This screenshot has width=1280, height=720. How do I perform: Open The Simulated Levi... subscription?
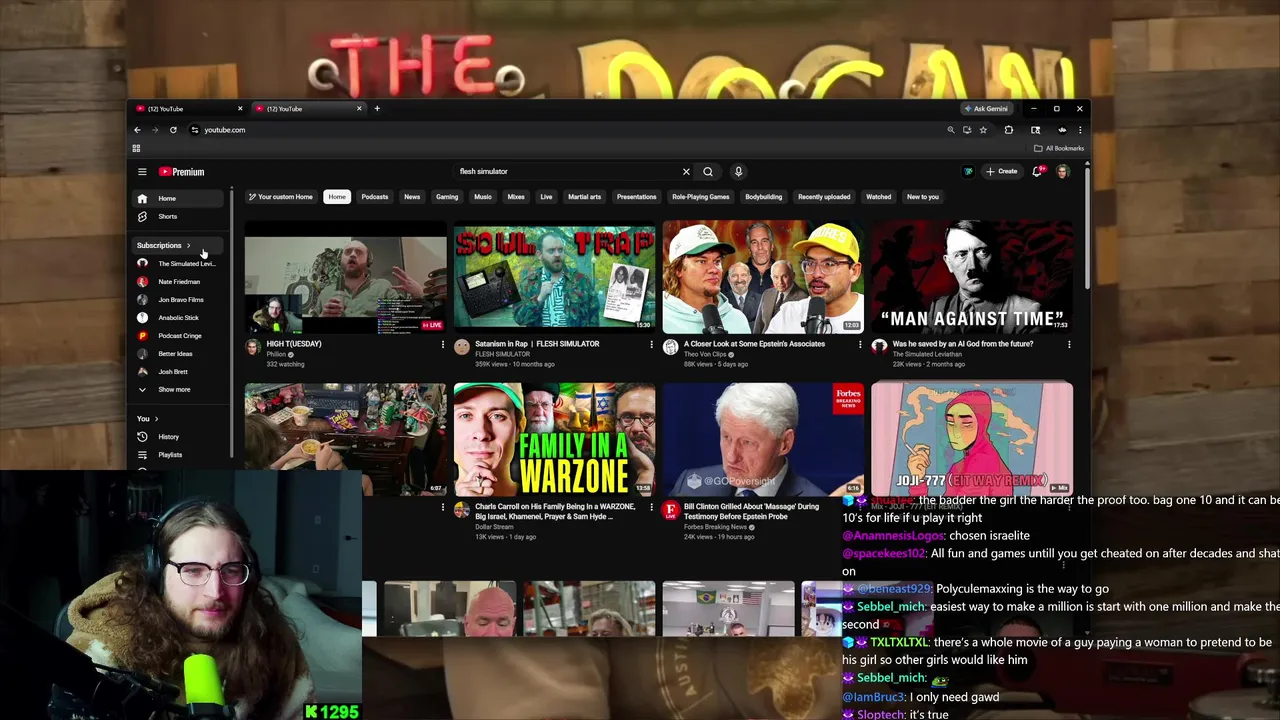[x=178, y=264]
